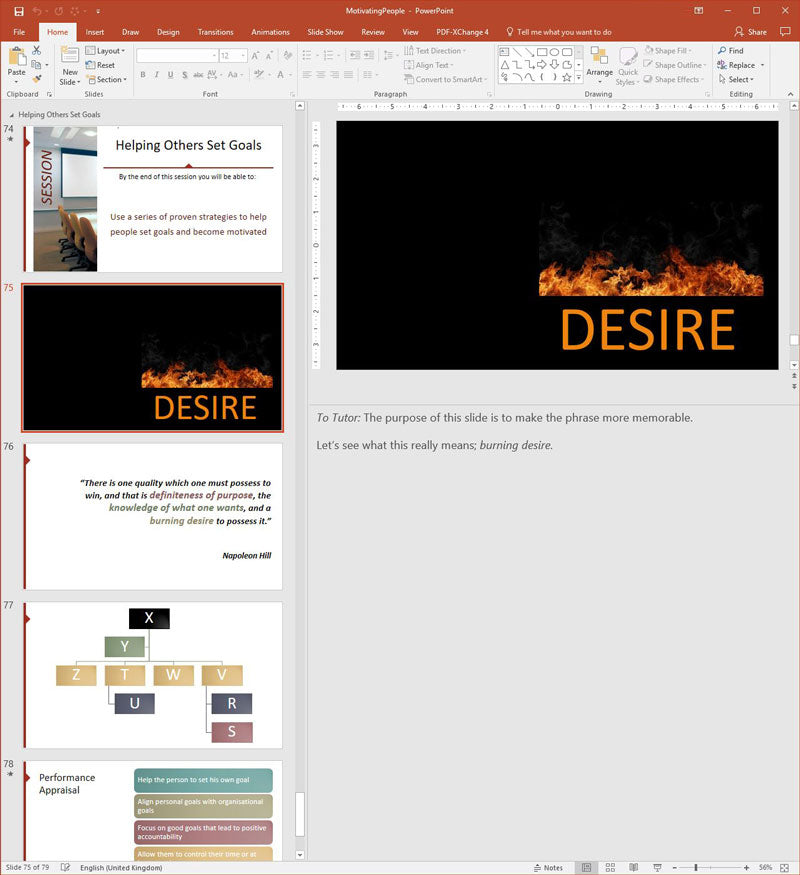Viewport: 800px width, 875px height.
Task: Switch to the Transitions tab
Action: point(215,32)
